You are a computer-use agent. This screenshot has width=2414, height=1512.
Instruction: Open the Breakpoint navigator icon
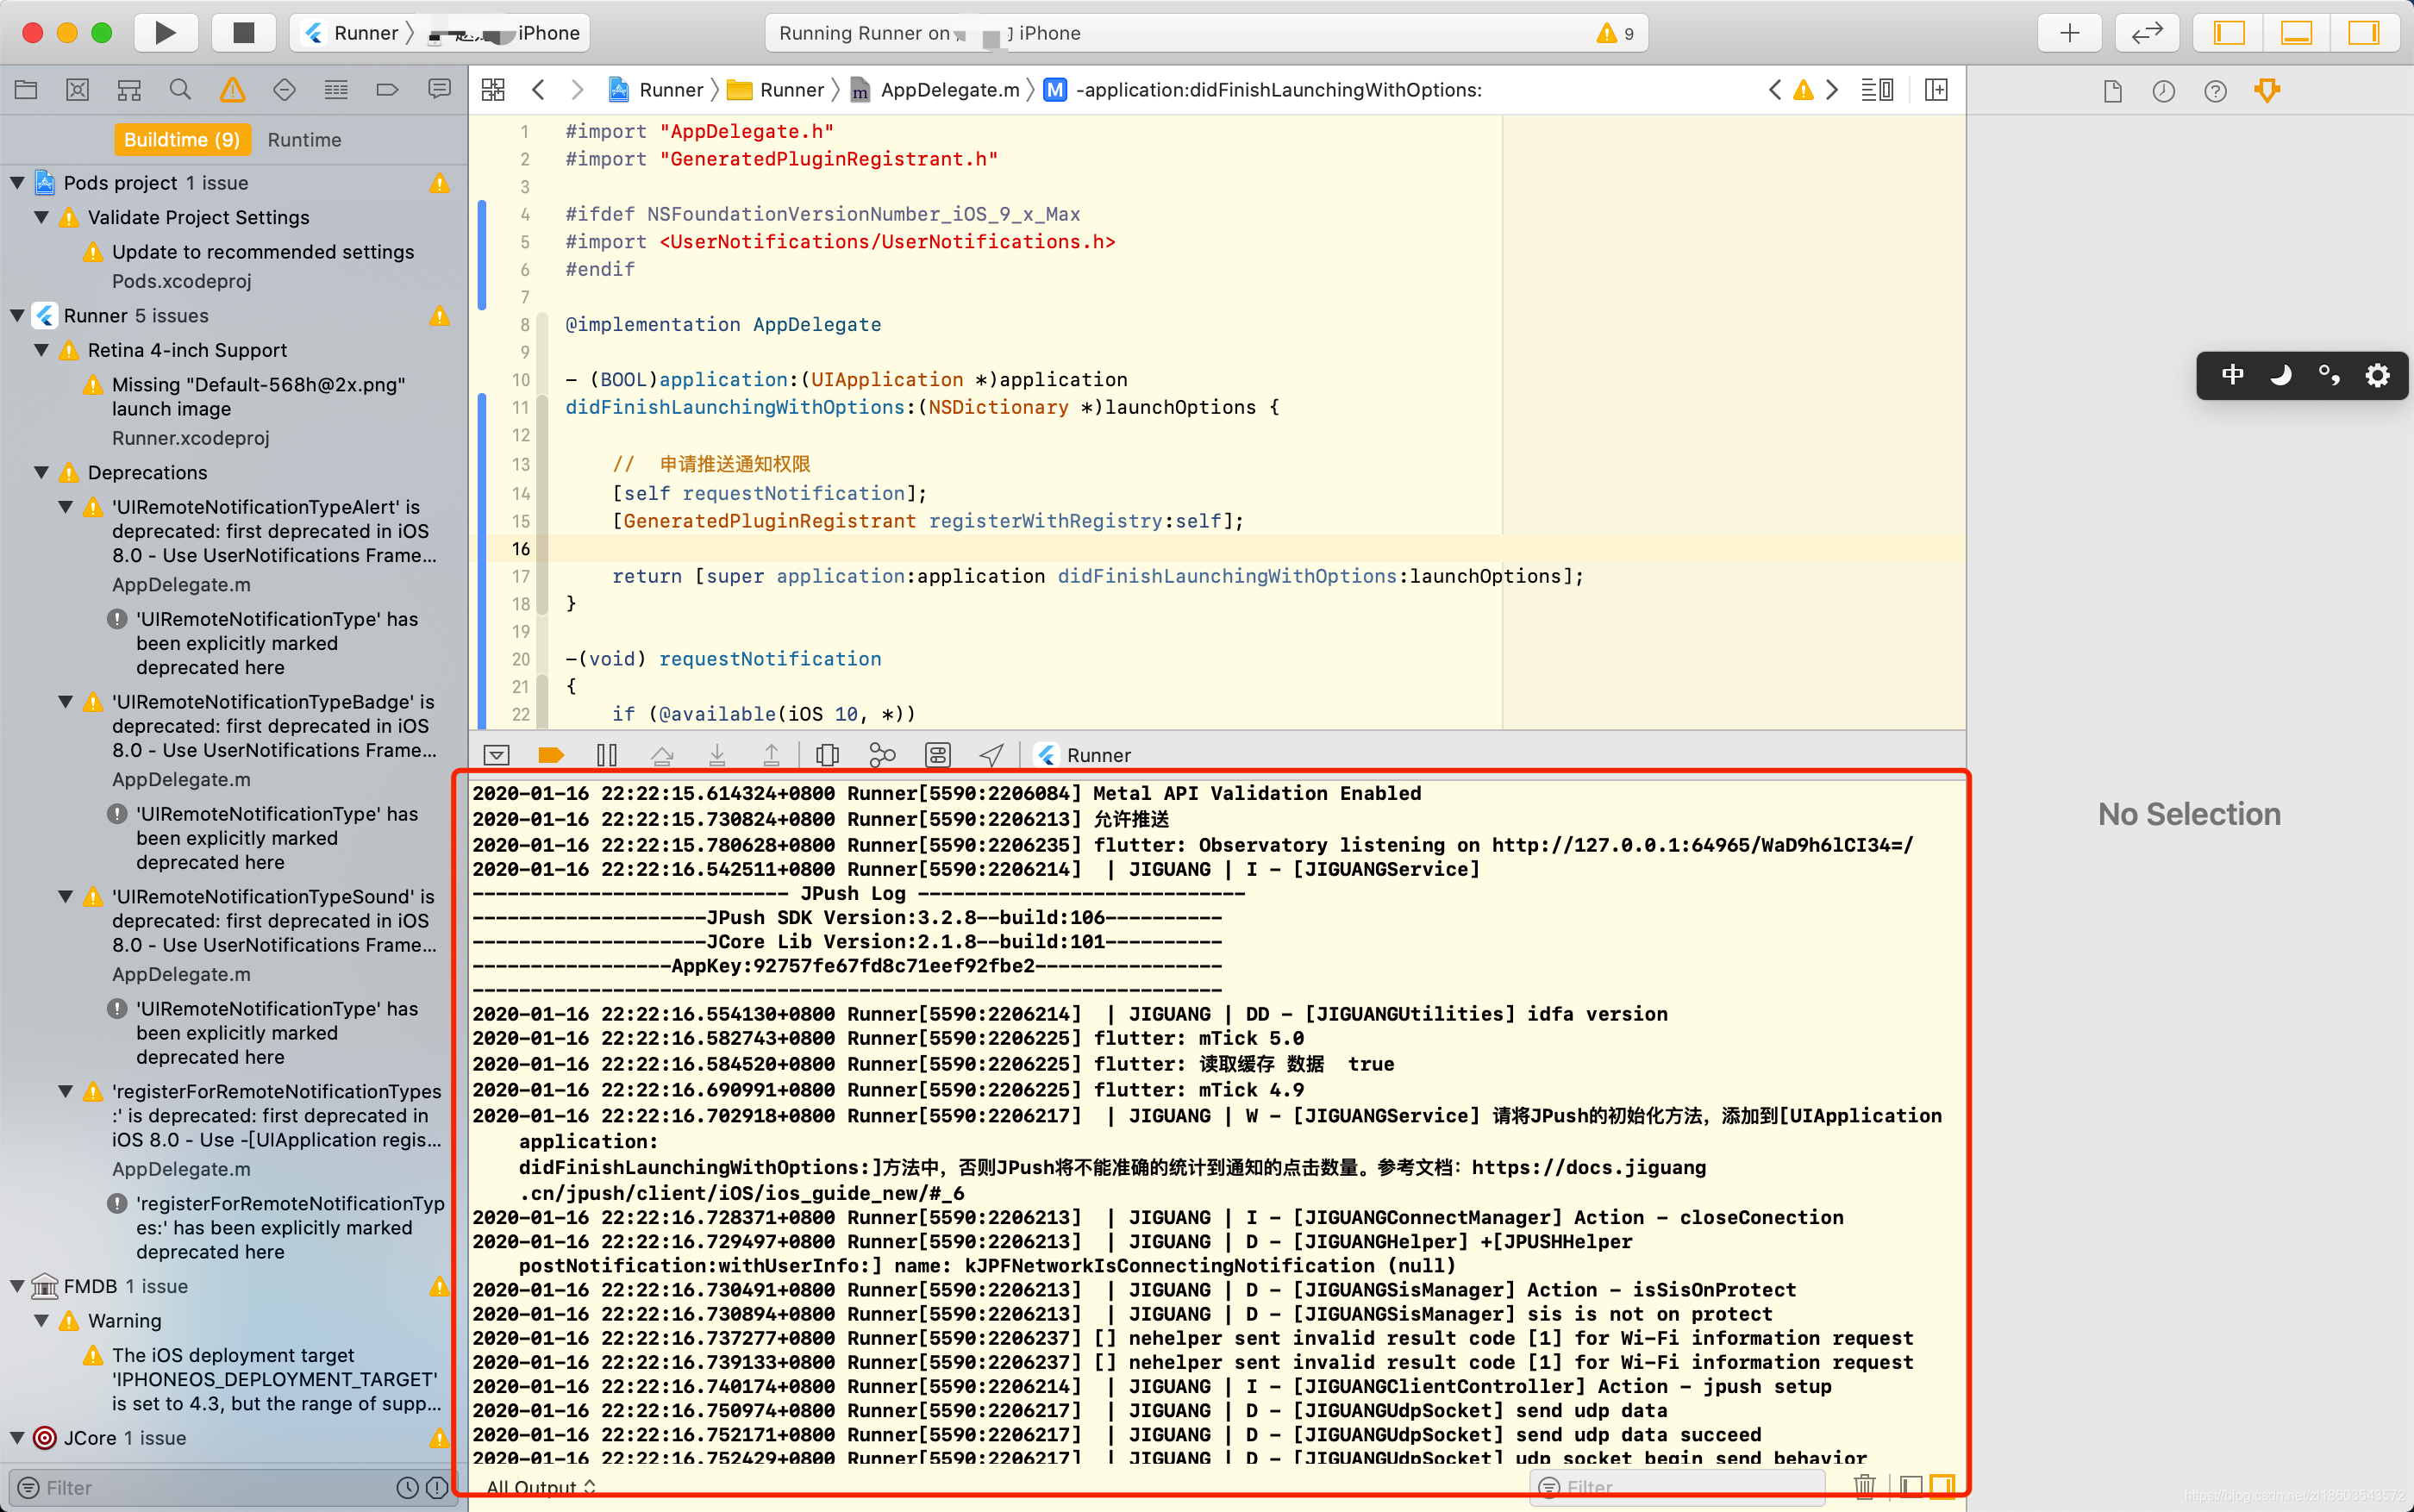point(387,90)
